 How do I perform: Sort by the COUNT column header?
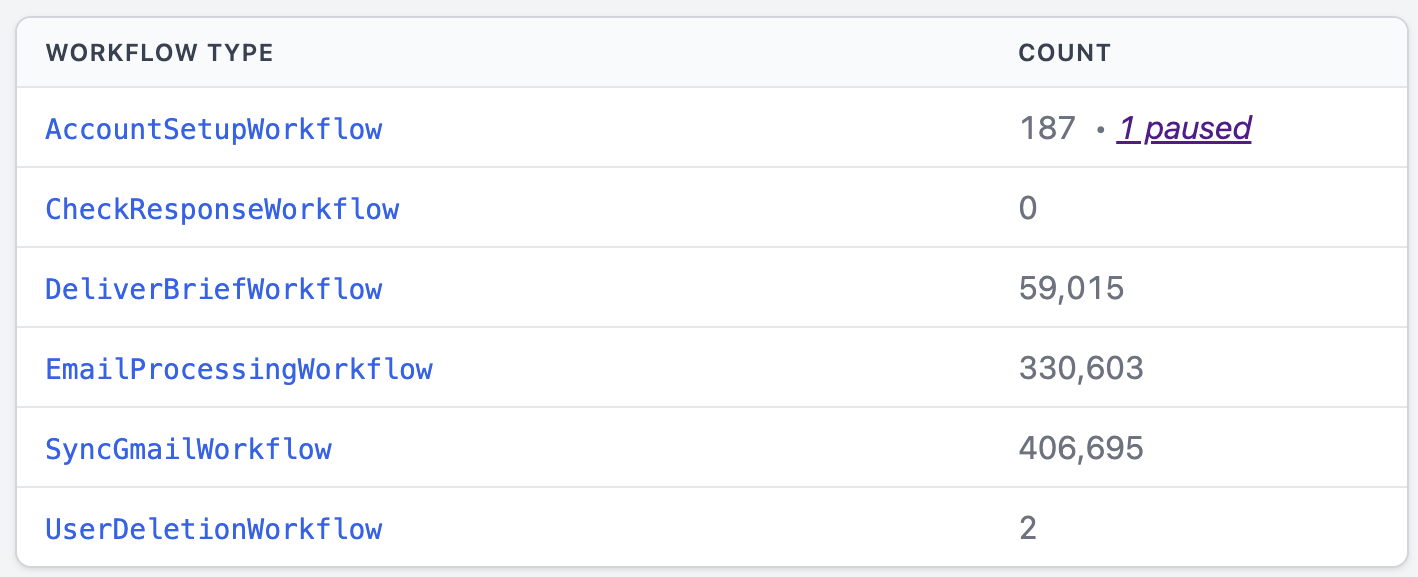(1064, 52)
